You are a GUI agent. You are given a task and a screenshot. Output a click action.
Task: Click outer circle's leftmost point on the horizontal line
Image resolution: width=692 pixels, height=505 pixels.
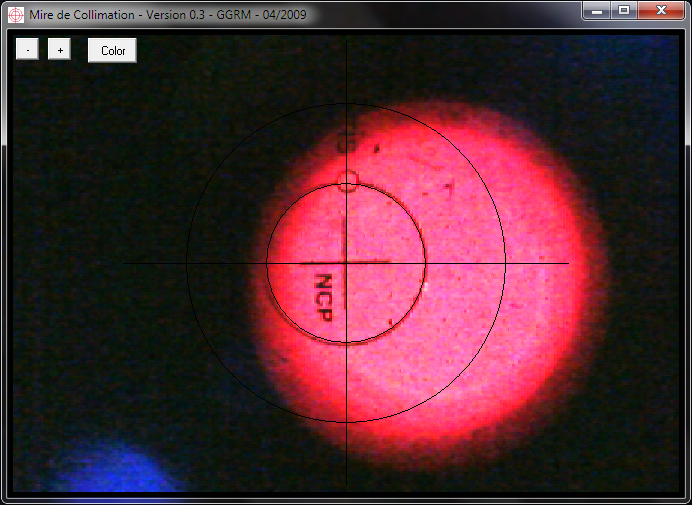point(187,263)
